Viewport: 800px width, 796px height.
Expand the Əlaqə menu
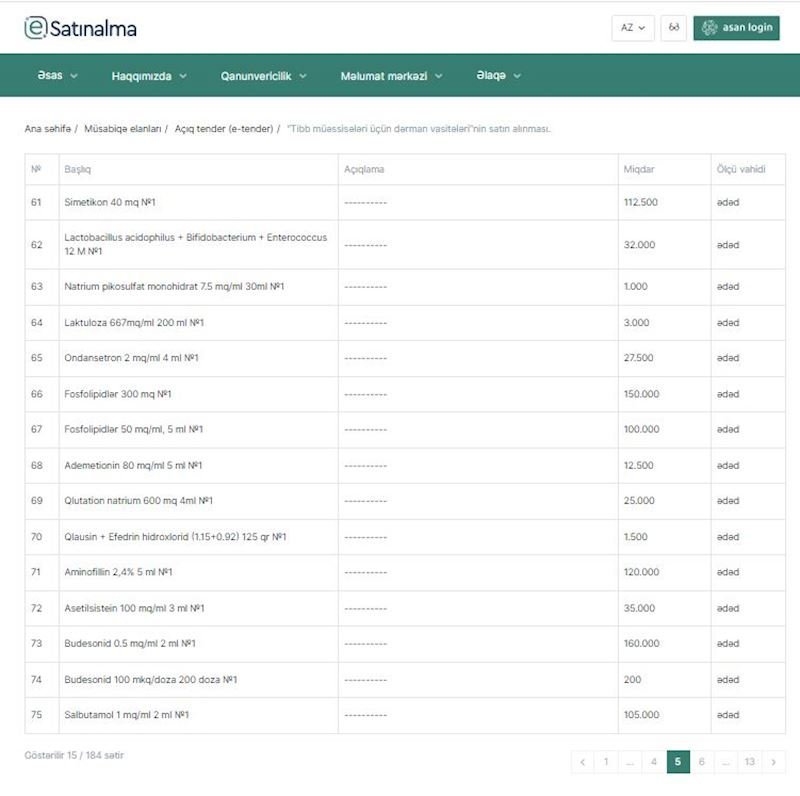pos(498,76)
